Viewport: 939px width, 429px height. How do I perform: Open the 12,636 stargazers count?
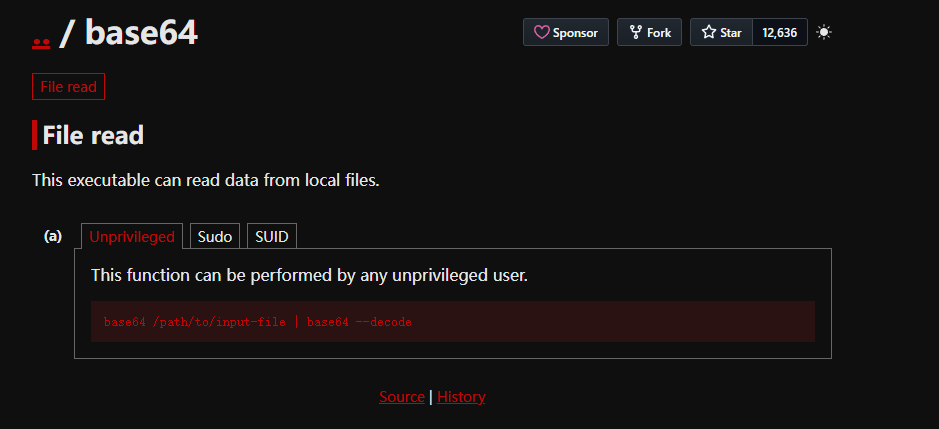tap(779, 32)
